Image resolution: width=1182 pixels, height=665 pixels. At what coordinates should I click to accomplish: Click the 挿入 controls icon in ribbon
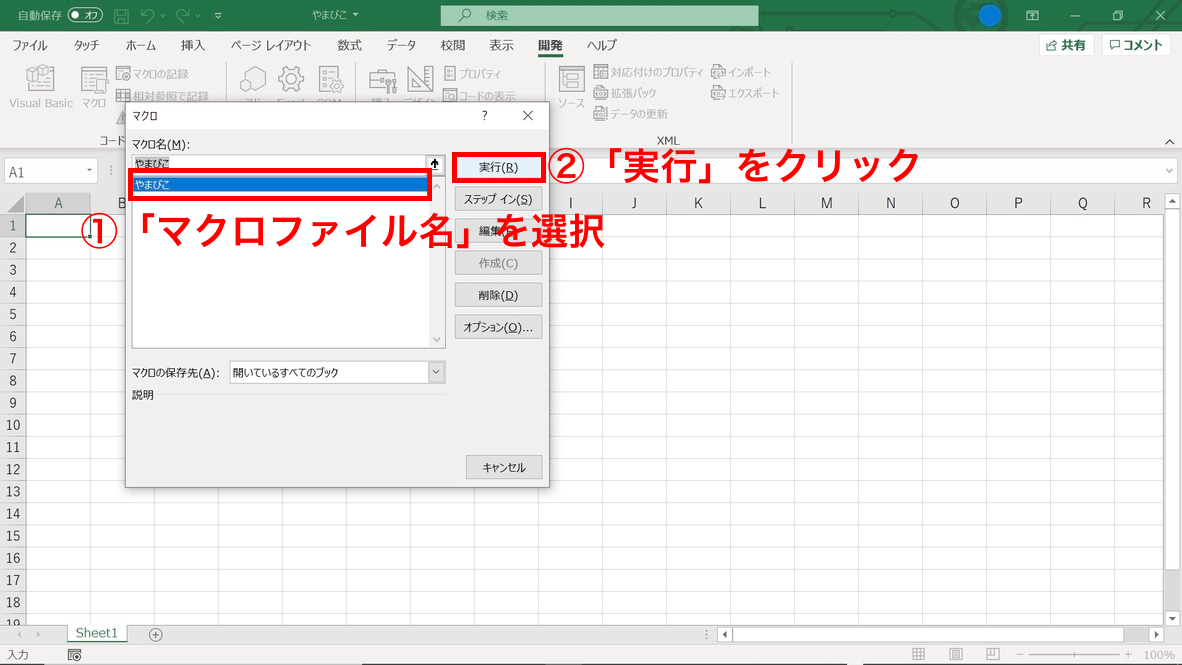pos(382,85)
